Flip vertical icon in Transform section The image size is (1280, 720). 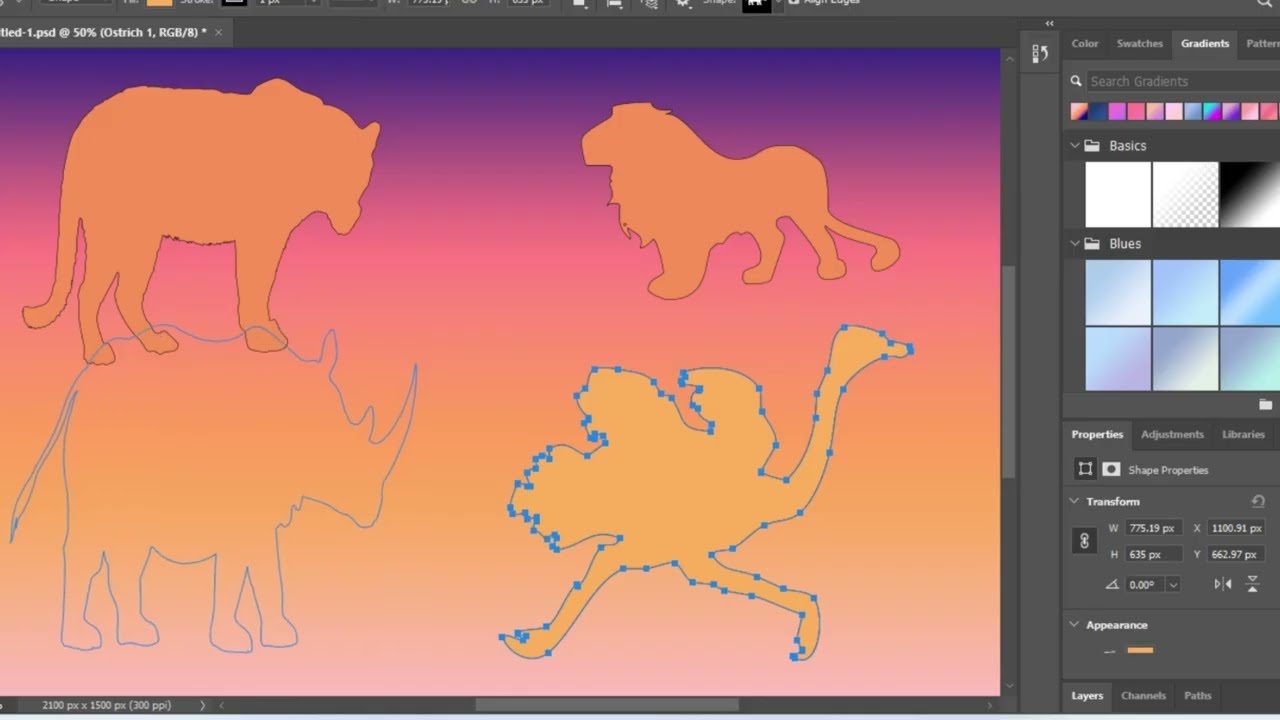pos(1252,585)
